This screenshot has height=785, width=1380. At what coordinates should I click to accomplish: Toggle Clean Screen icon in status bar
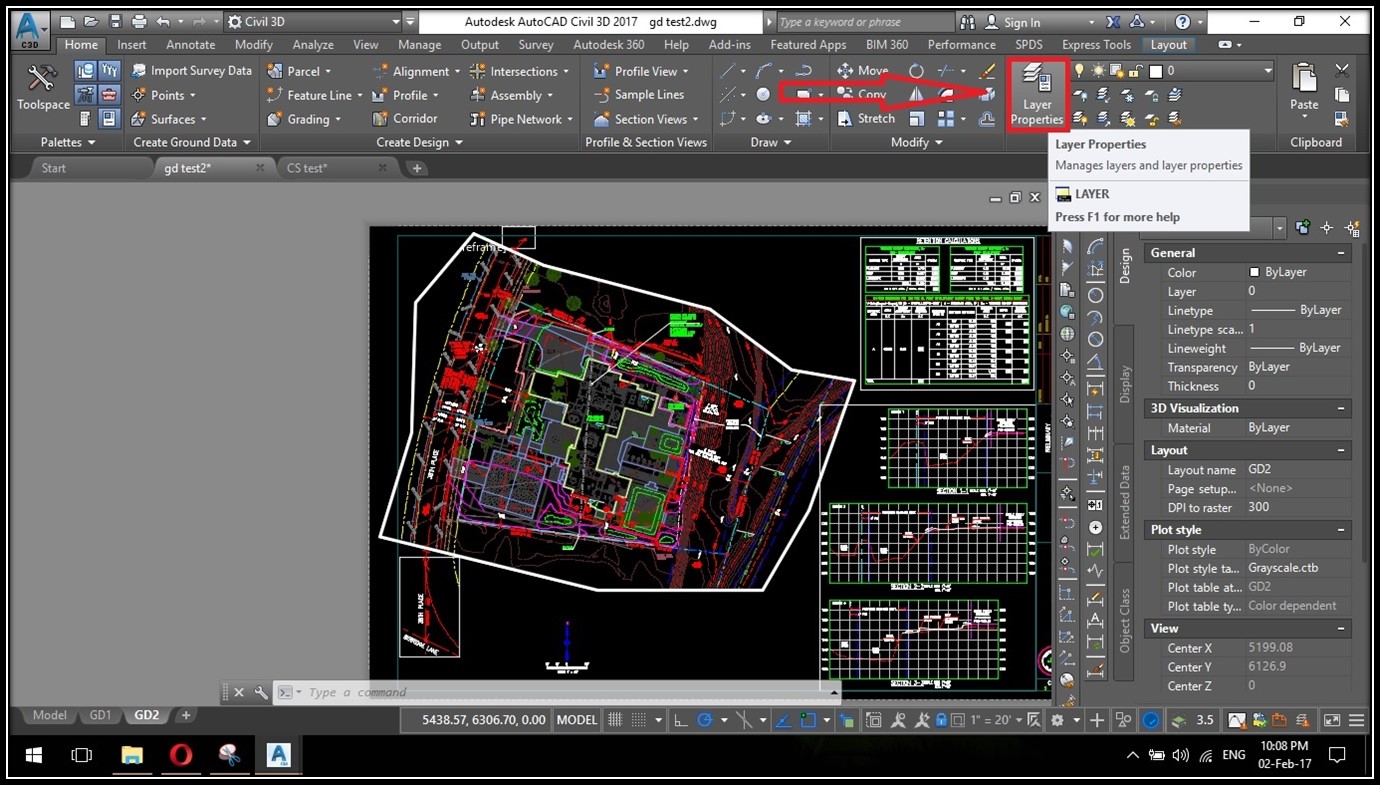(1332, 720)
